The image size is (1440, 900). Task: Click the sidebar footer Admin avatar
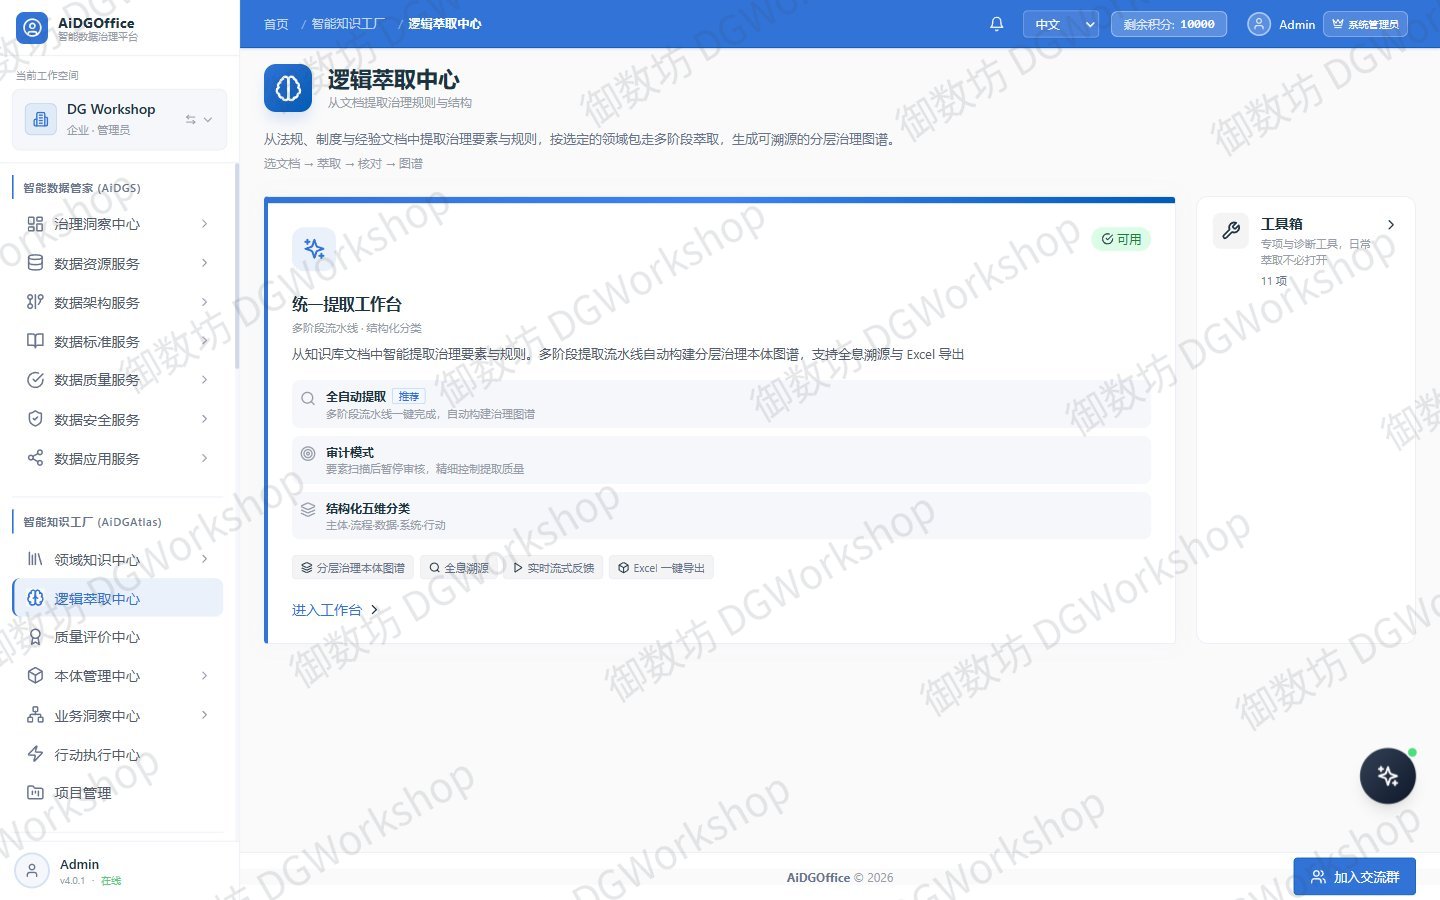click(32, 871)
